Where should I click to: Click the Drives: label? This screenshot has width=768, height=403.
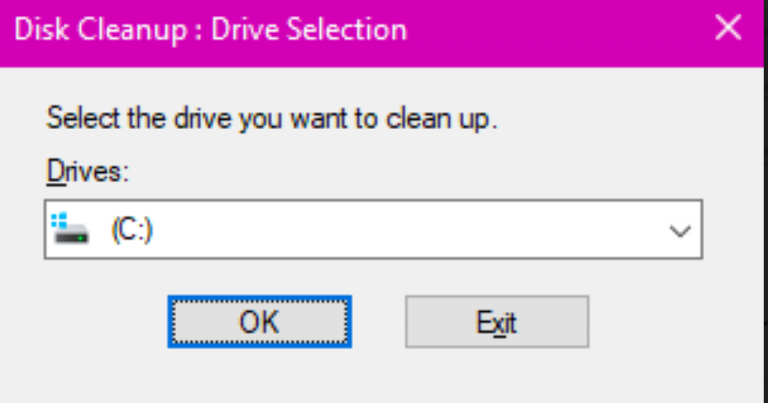click(88, 172)
